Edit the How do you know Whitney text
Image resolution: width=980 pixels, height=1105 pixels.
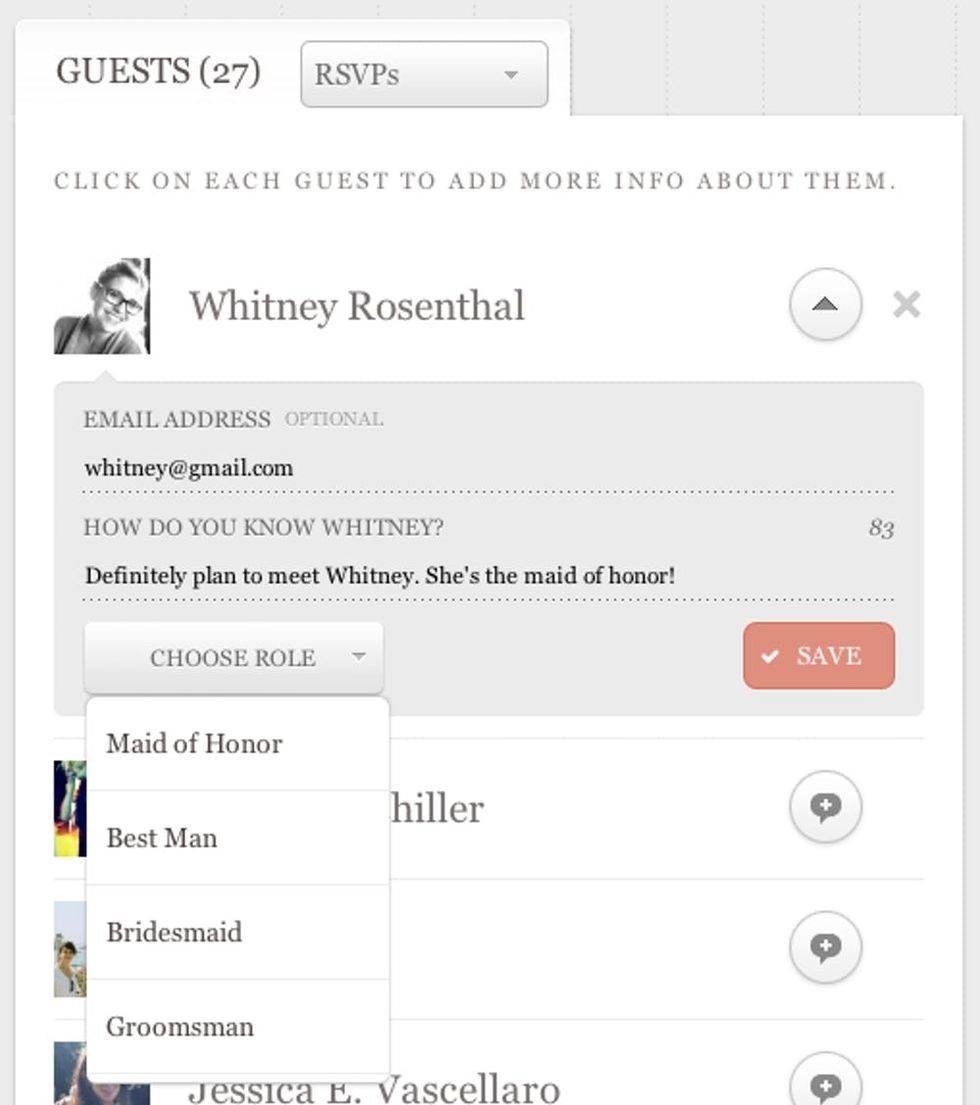click(x=488, y=576)
